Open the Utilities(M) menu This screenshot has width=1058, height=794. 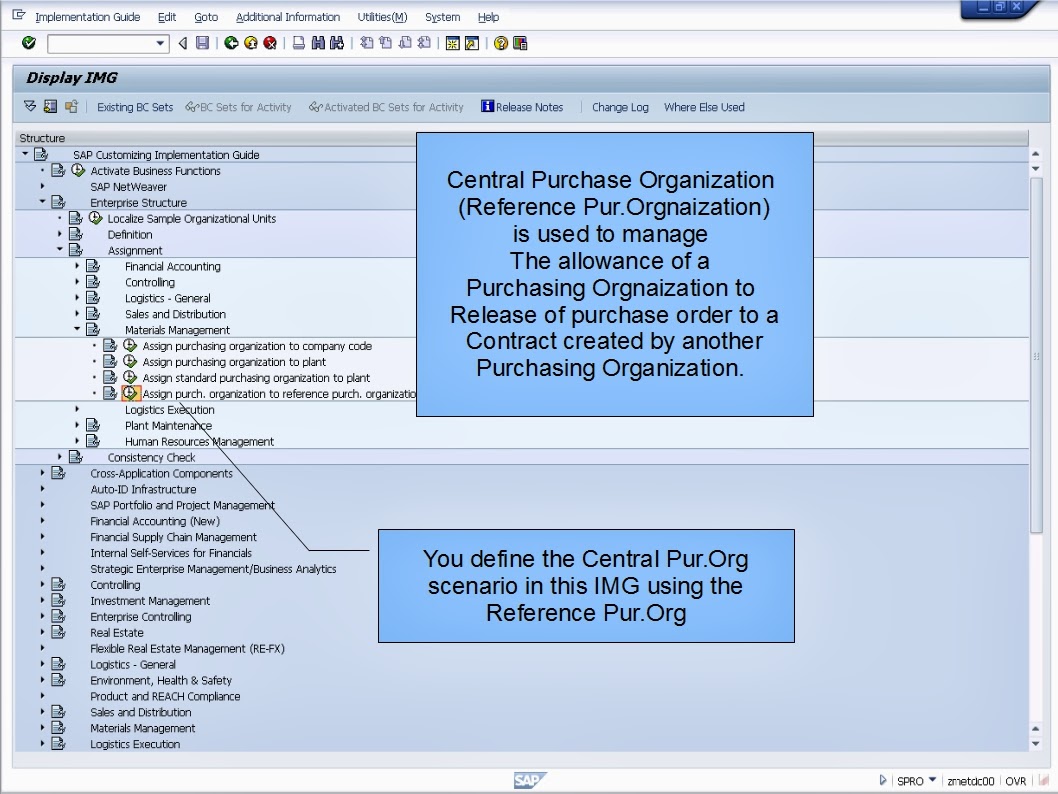[x=383, y=17]
